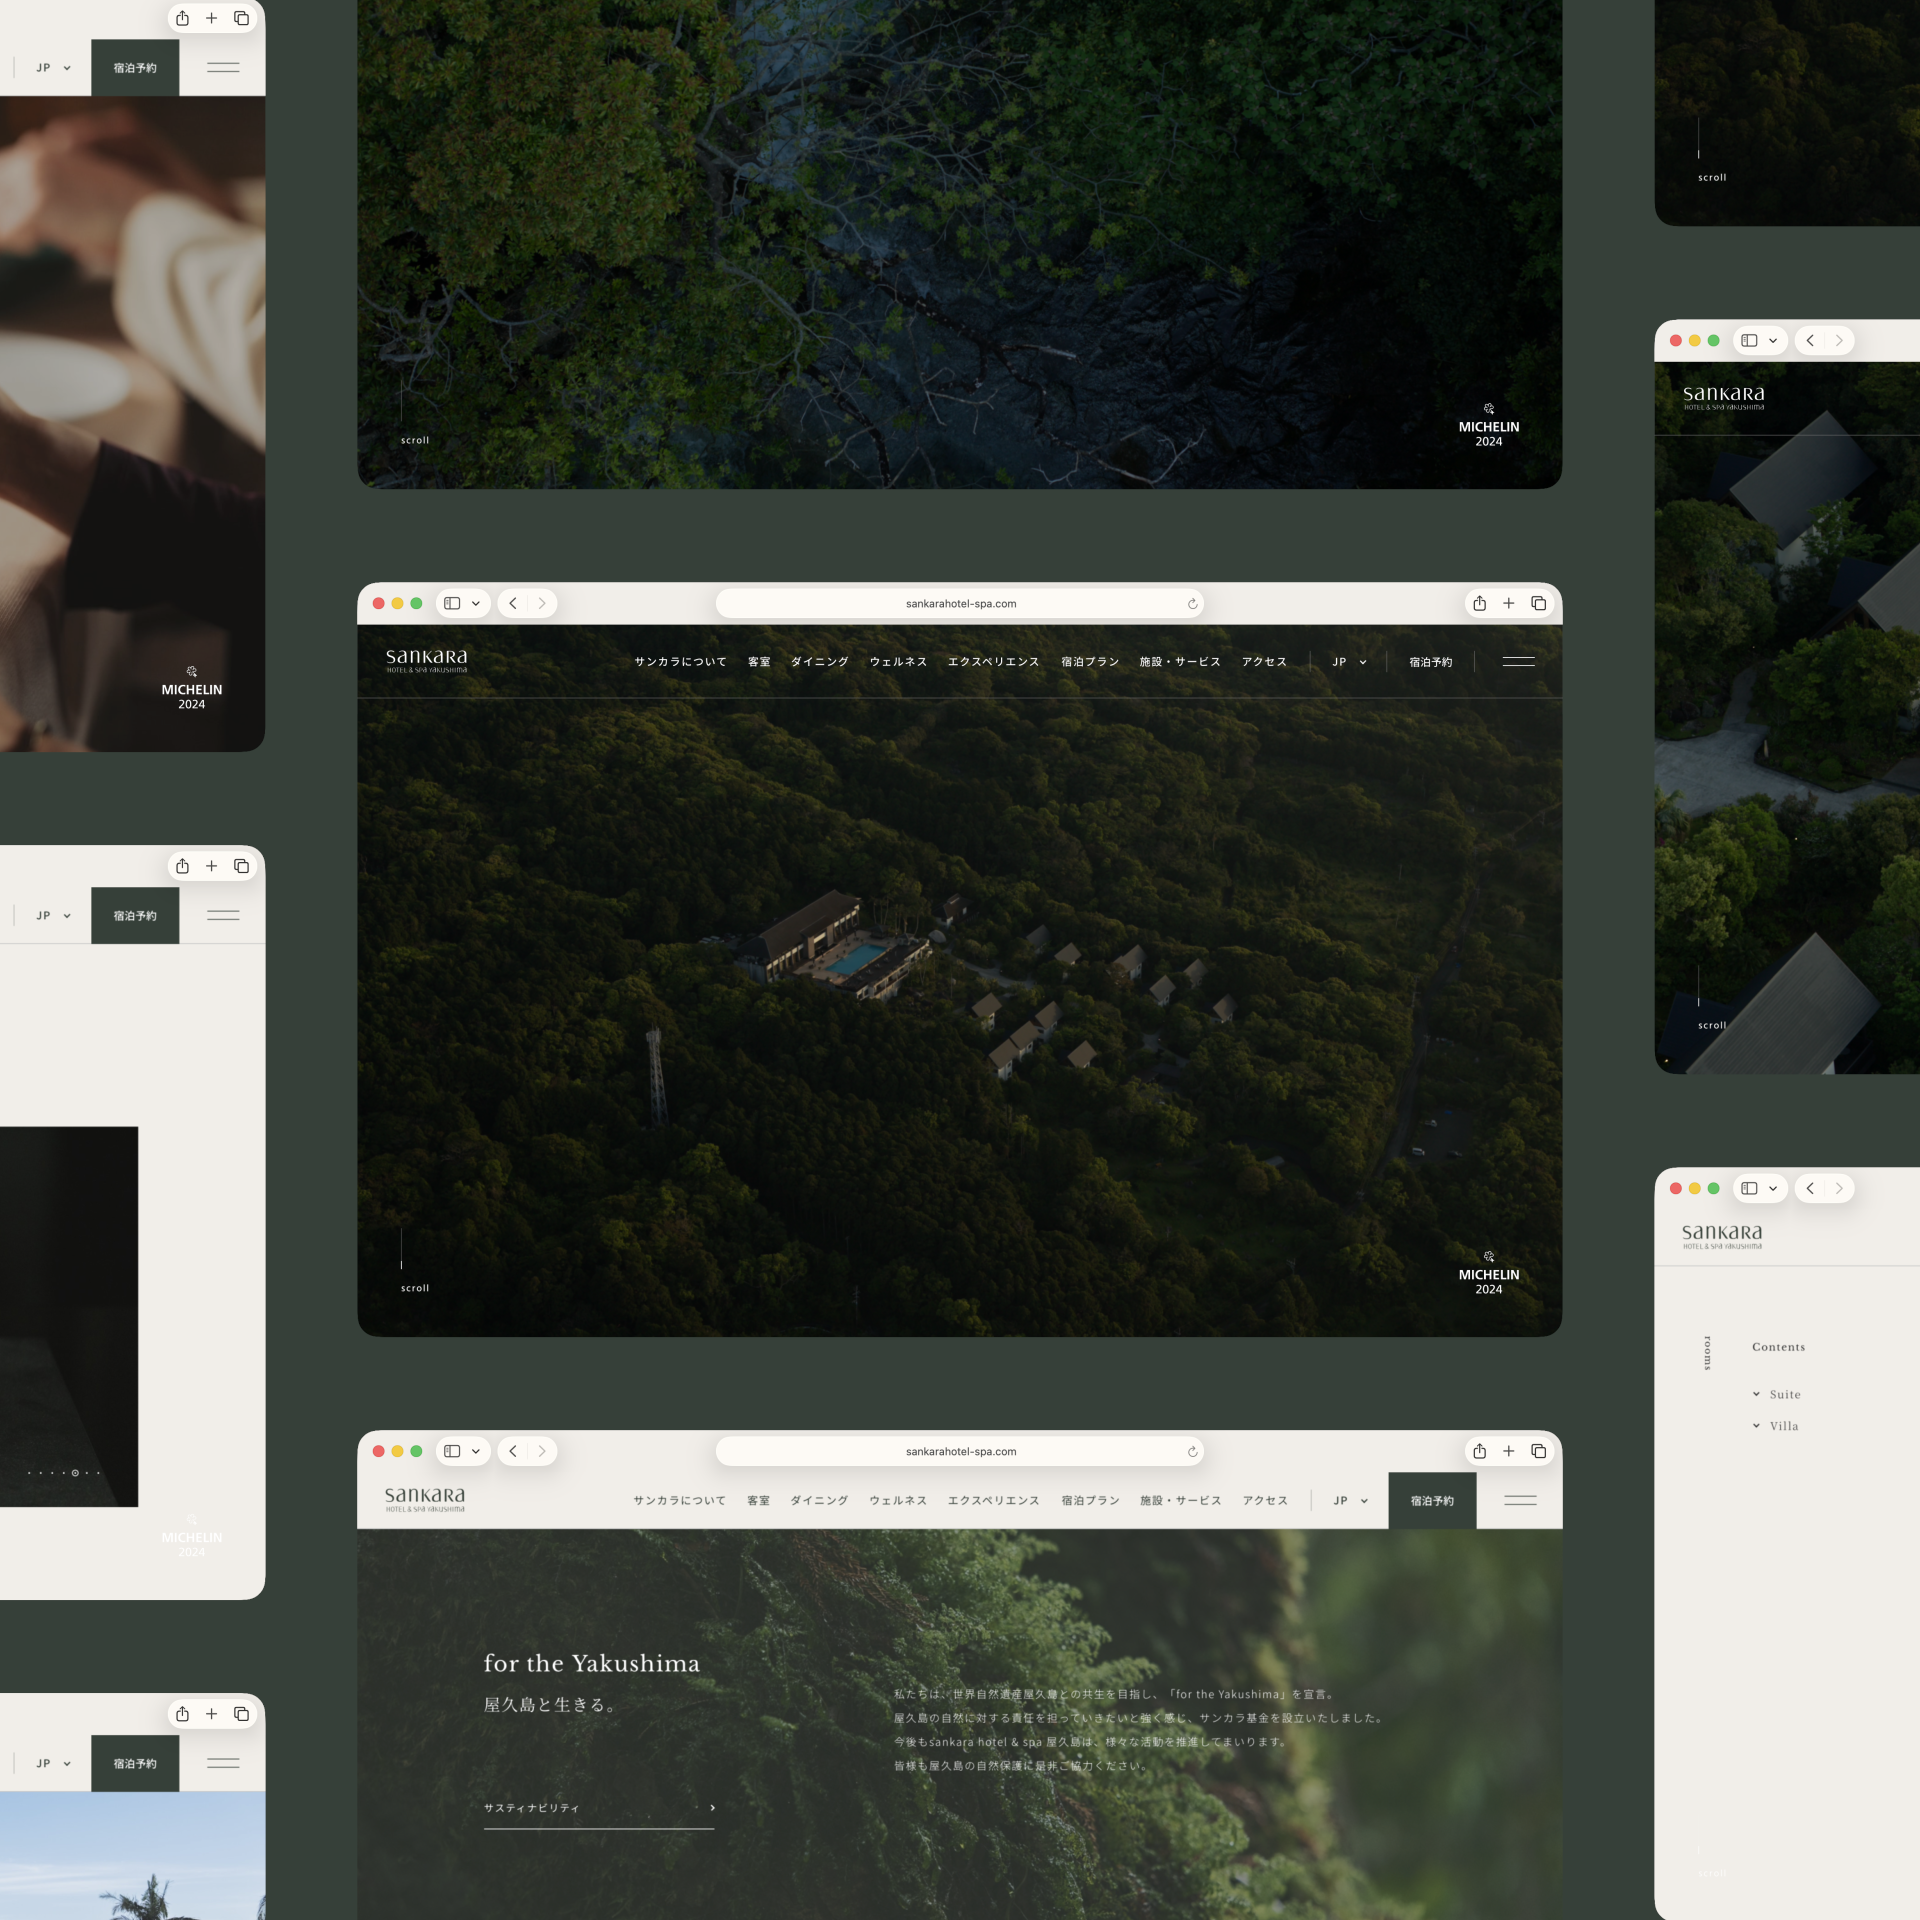Viewport: 1920px width, 1920px height.
Task: Open ダイニング menu item in dark header
Action: (819, 662)
